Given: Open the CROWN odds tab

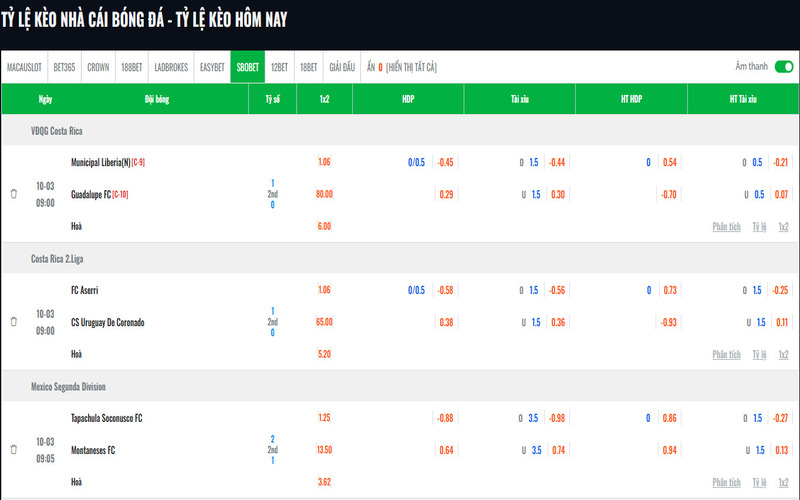Looking at the screenshot, I should click(98, 67).
